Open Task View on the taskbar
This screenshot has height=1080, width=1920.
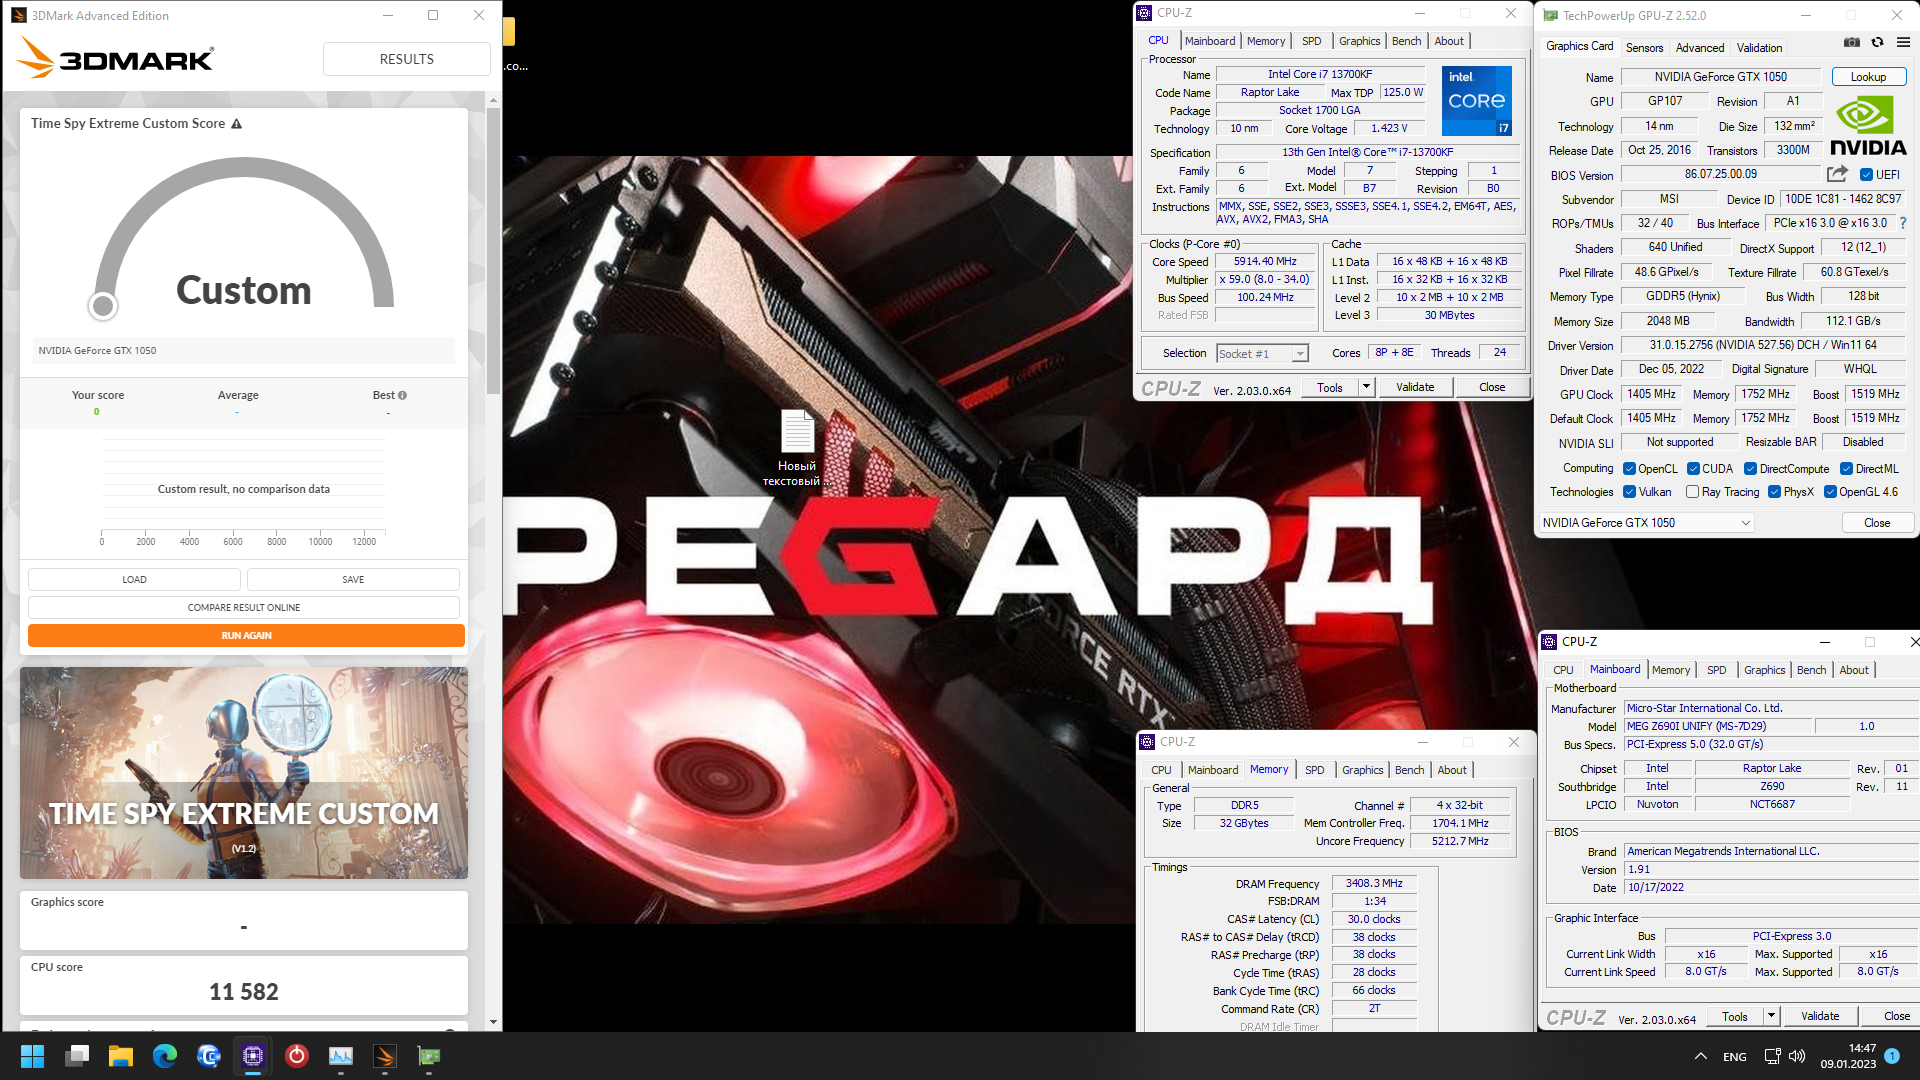coord(77,1056)
